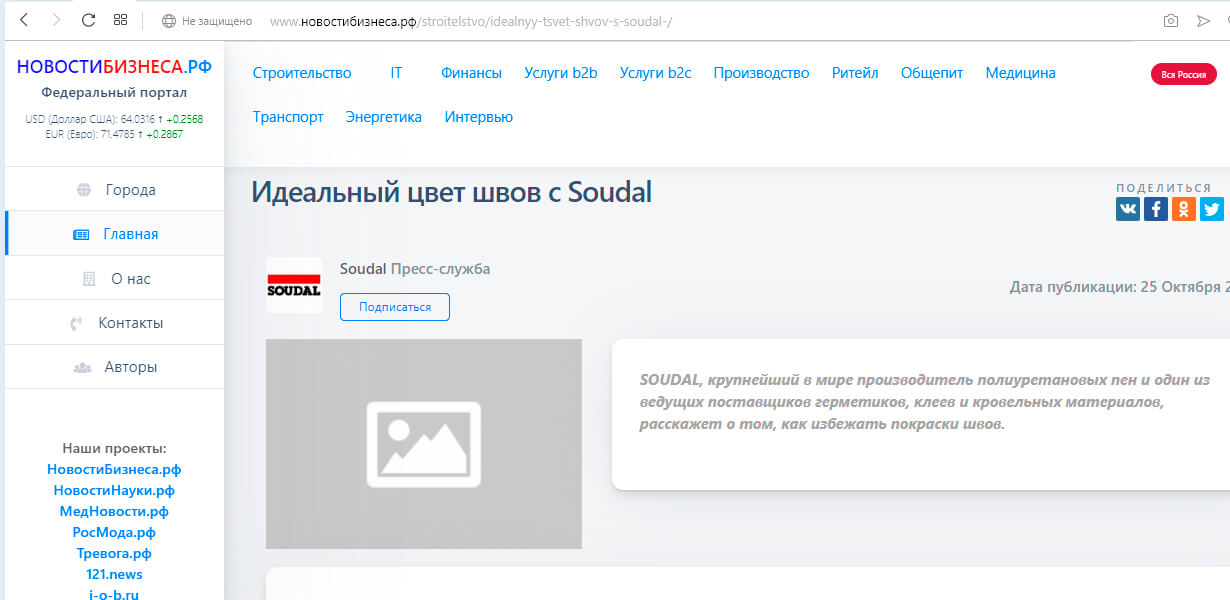
Task: Click the НОВОСТИБИЗНЕСА.РФ site logo
Action: click(x=114, y=67)
